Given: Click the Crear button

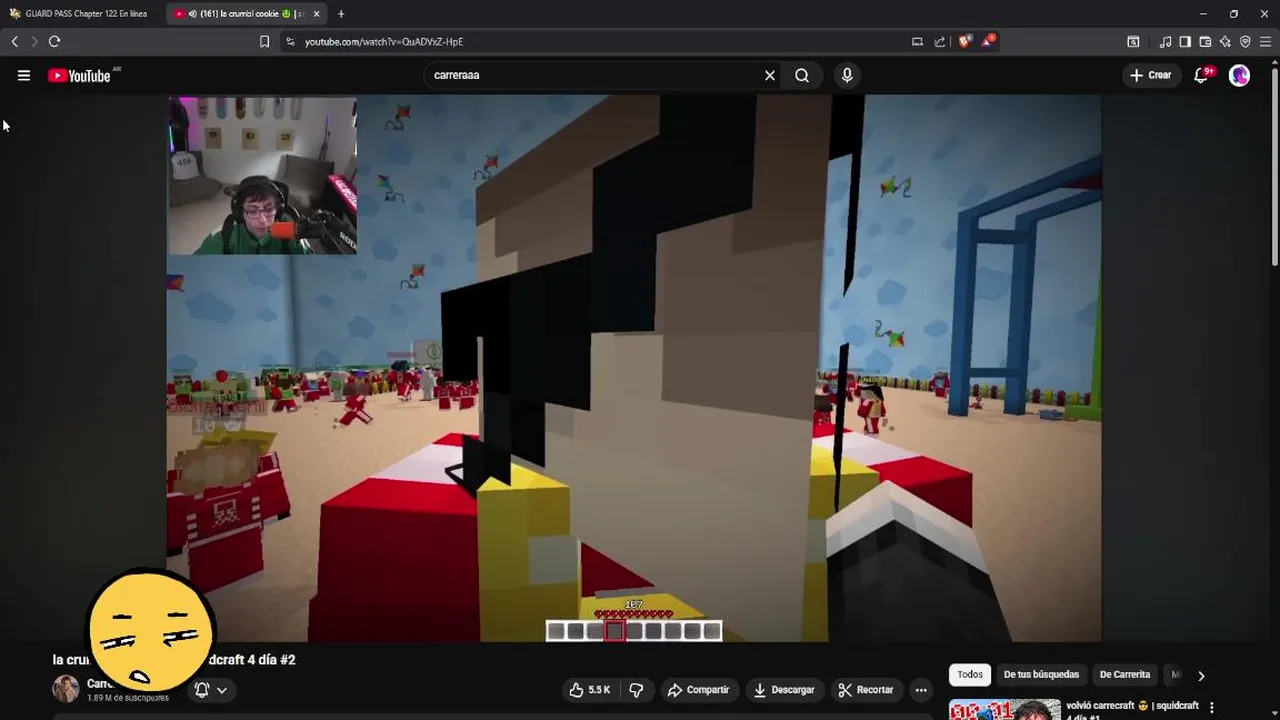Looking at the screenshot, I should [x=1151, y=75].
